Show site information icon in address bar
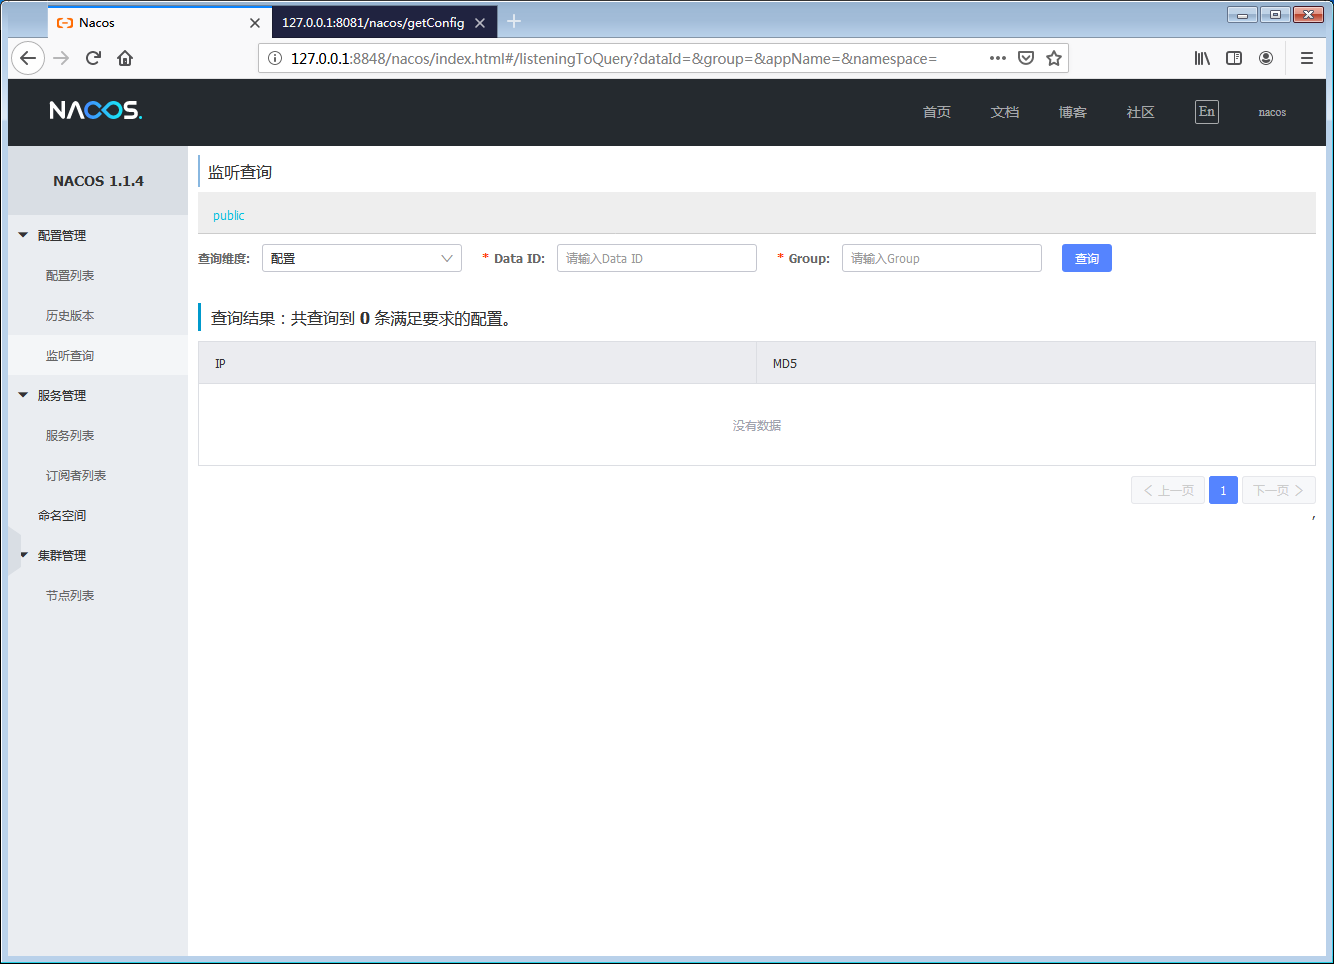Image resolution: width=1334 pixels, height=964 pixels. pyautogui.click(x=275, y=58)
